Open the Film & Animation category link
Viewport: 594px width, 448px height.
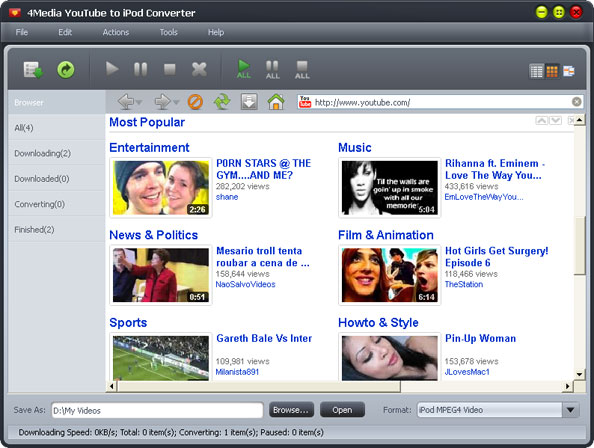[386, 235]
